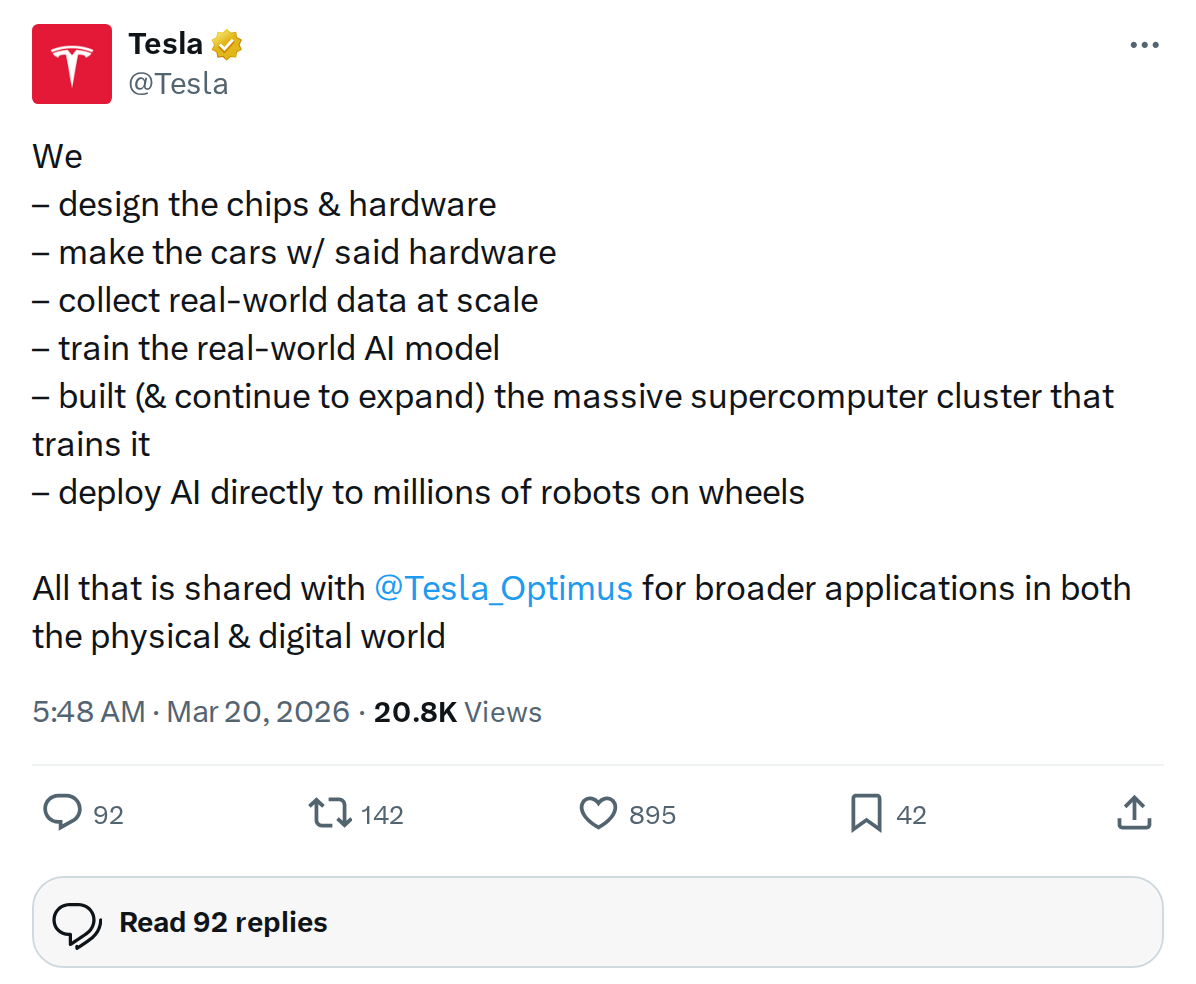1196x984 pixels.
Task: Click the reply count 92 next to bubble
Action: [x=110, y=815]
